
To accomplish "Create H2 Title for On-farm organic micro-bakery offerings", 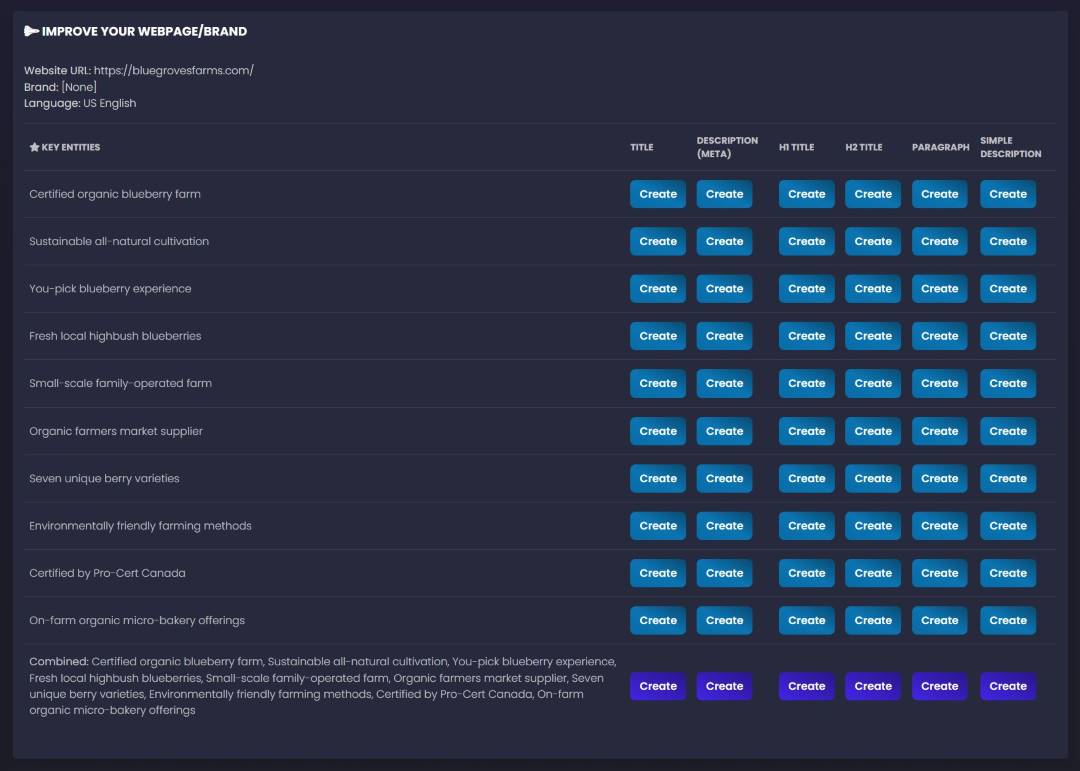I will tap(872, 620).
